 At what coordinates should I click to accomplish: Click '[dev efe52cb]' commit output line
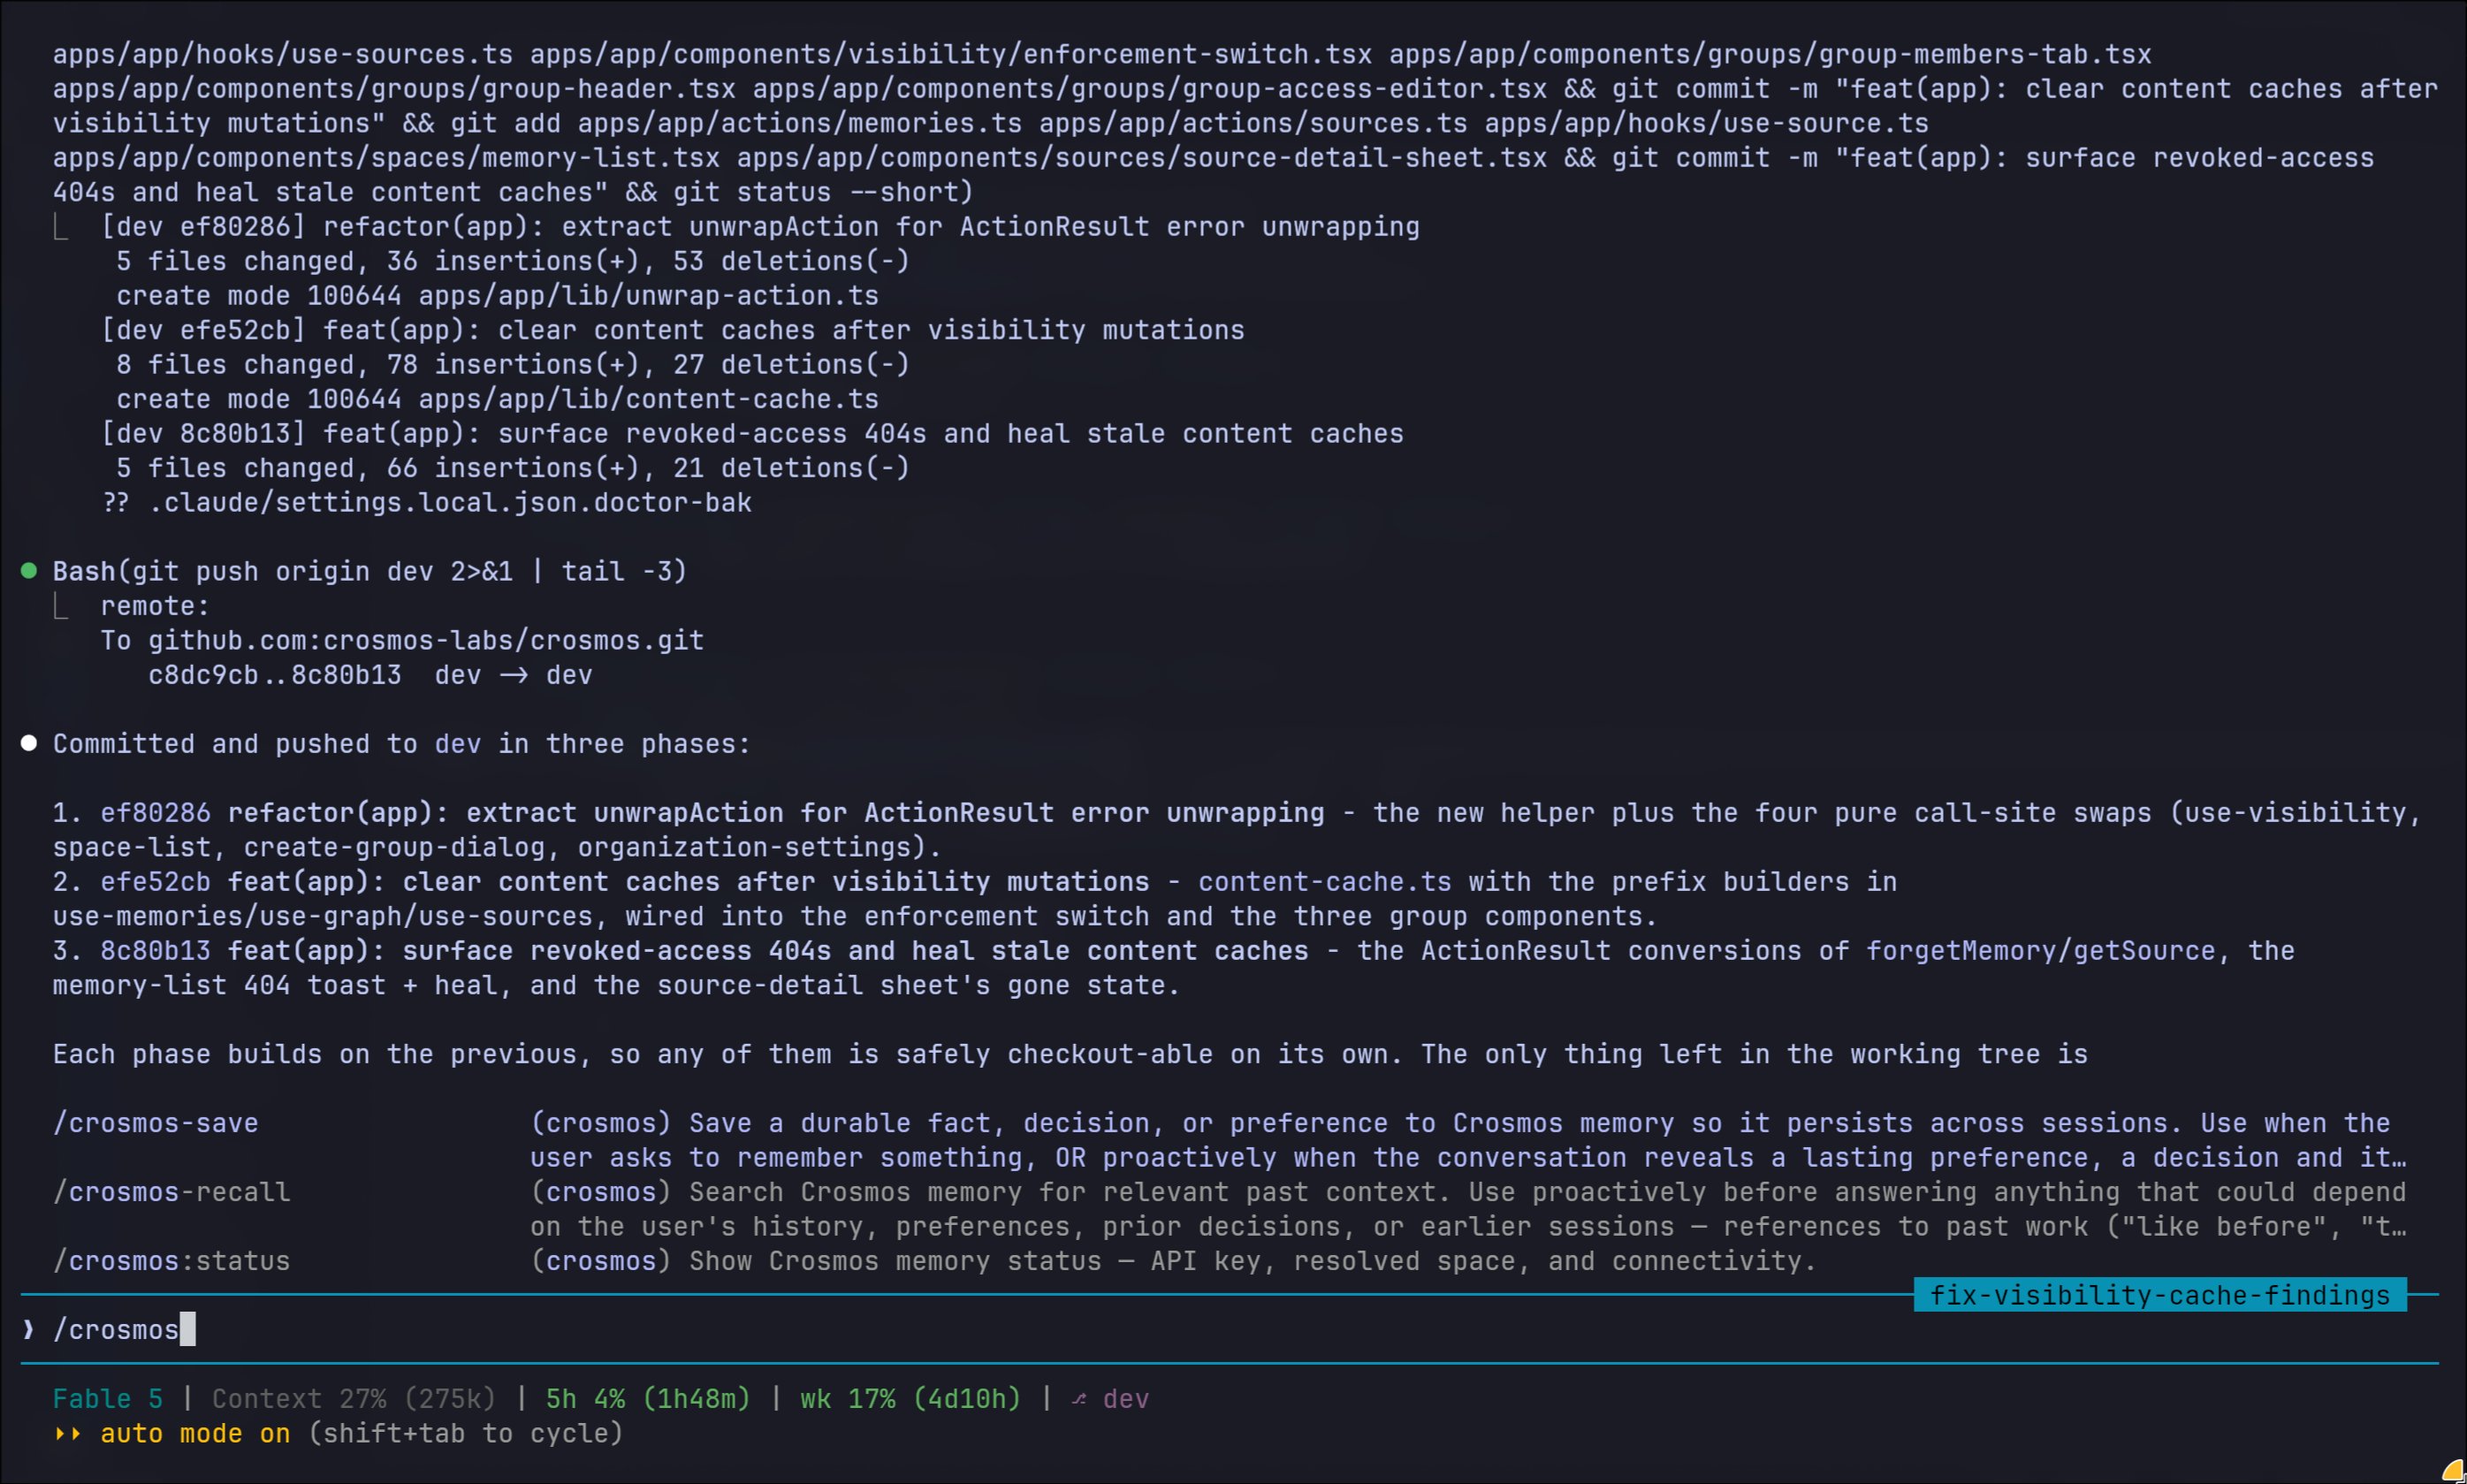(673, 330)
